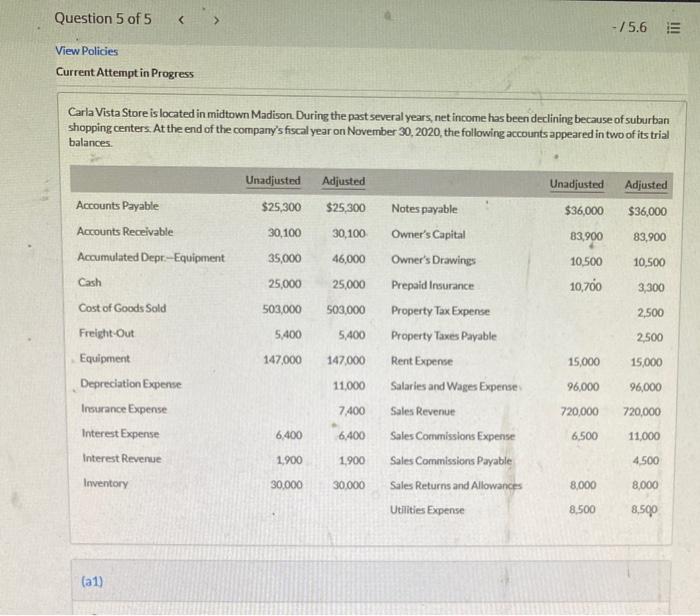The width and height of the screenshot is (700, 616).
Task: Click the 'Insurance Expense' label
Action: 124,409
